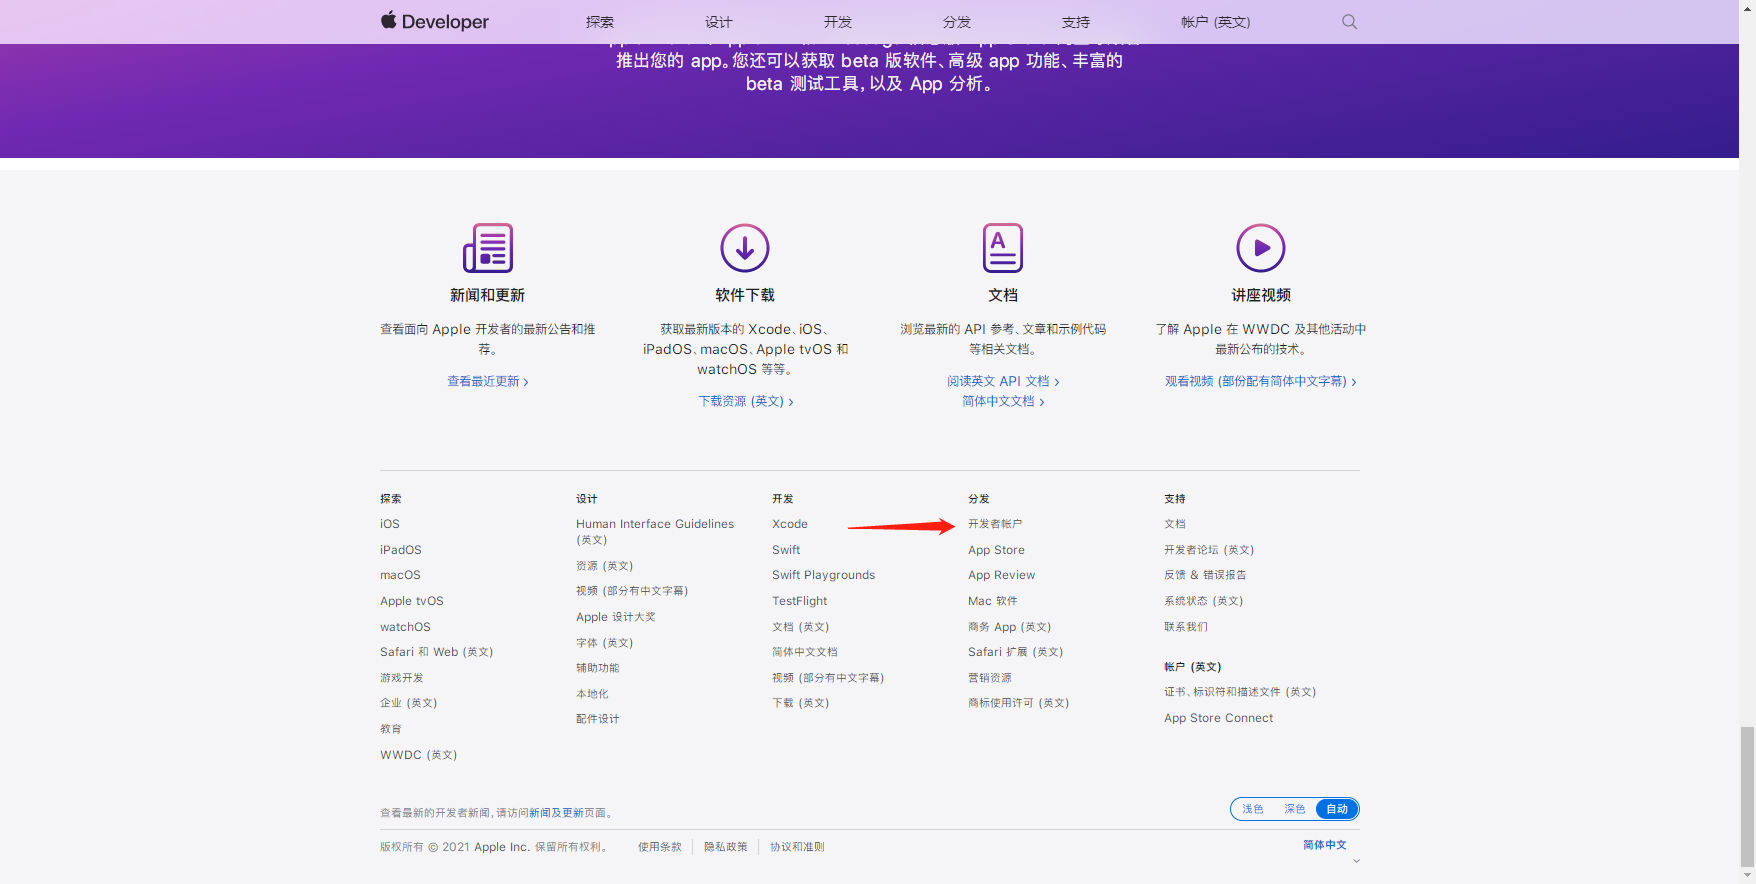Select the 深色 appearance option
Screen dimensions: 1756x884
tap(1295, 809)
